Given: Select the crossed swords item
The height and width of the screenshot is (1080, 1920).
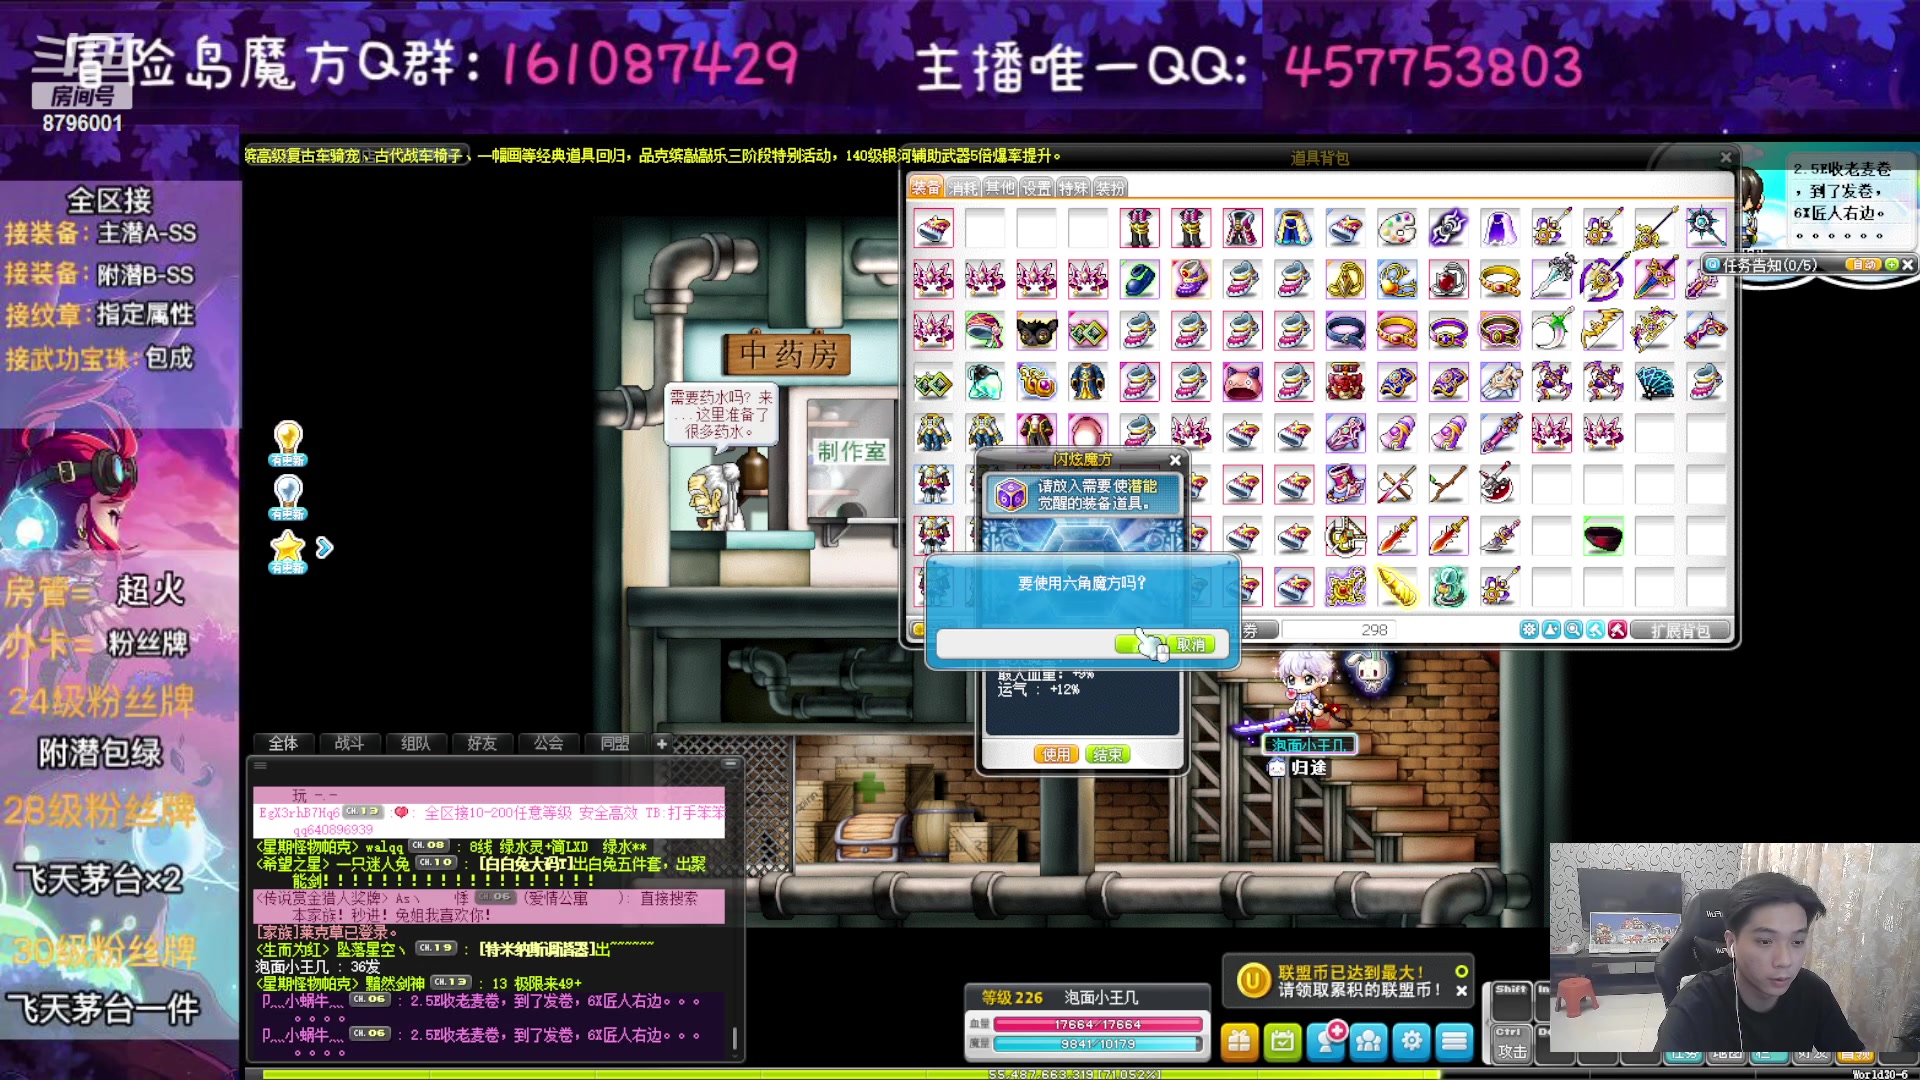Looking at the screenshot, I should [x=1397, y=485].
